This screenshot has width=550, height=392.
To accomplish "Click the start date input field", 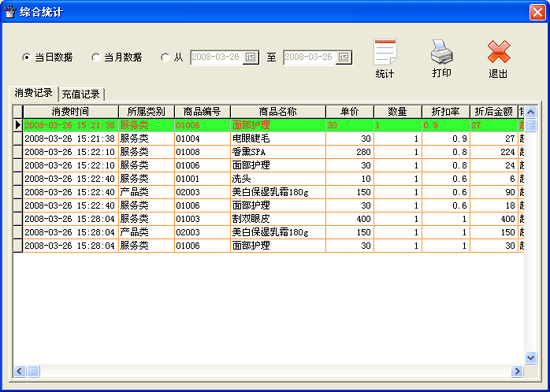I will tap(217, 58).
